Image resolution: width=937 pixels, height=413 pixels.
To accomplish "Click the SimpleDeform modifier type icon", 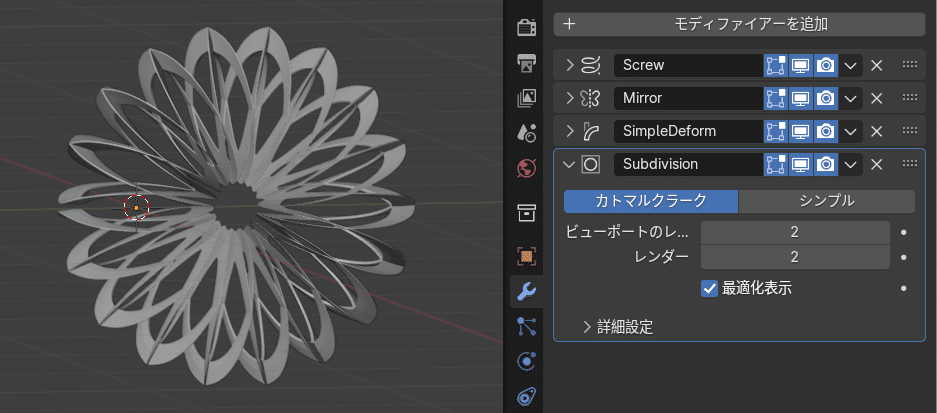I will tap(590, 131).
